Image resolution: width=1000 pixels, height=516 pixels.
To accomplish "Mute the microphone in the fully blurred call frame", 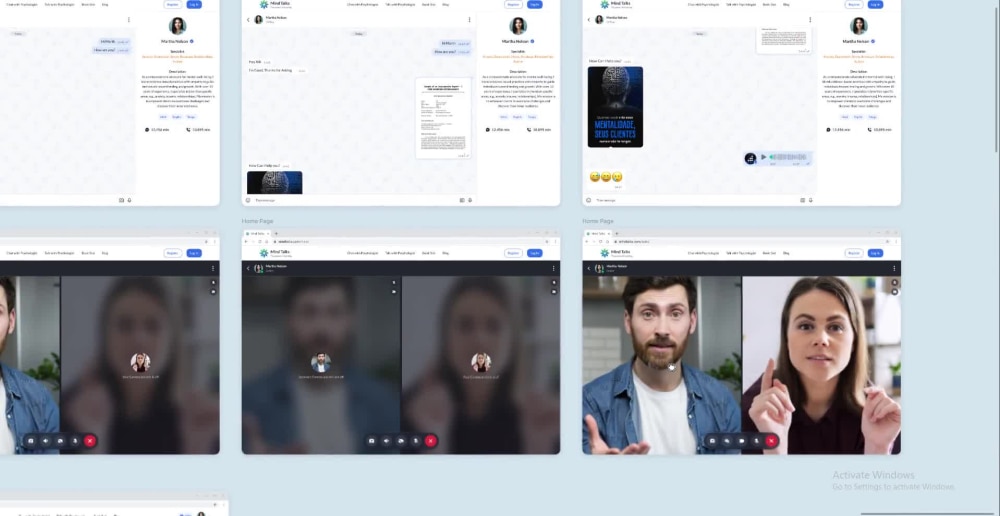I will (416, 441).
